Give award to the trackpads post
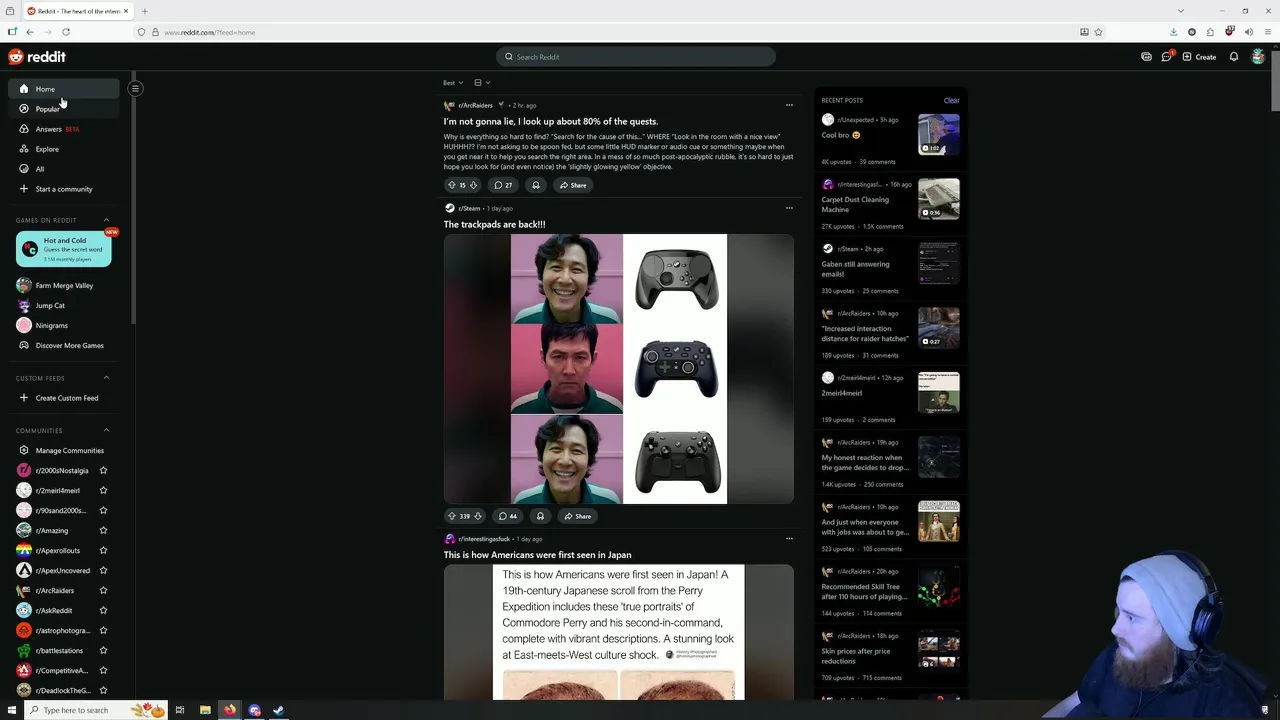 540,516
